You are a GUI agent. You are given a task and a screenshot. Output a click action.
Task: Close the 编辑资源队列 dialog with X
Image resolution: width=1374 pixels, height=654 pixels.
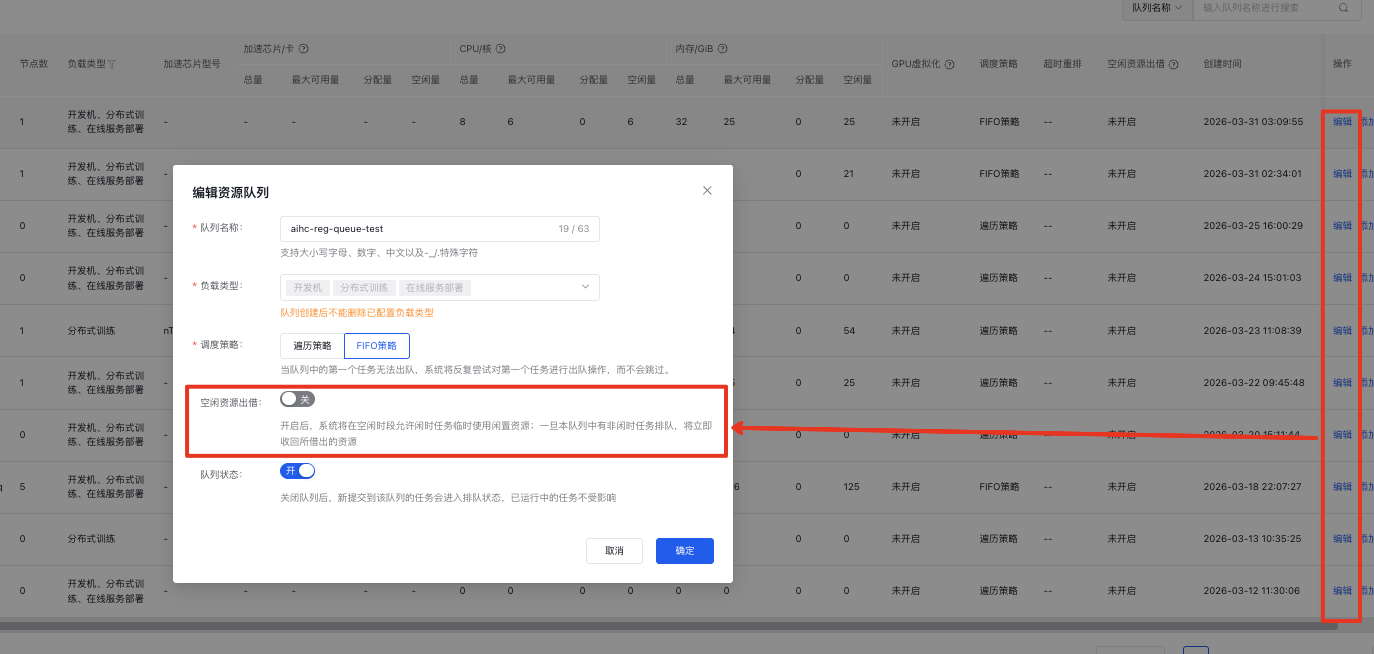707,191
